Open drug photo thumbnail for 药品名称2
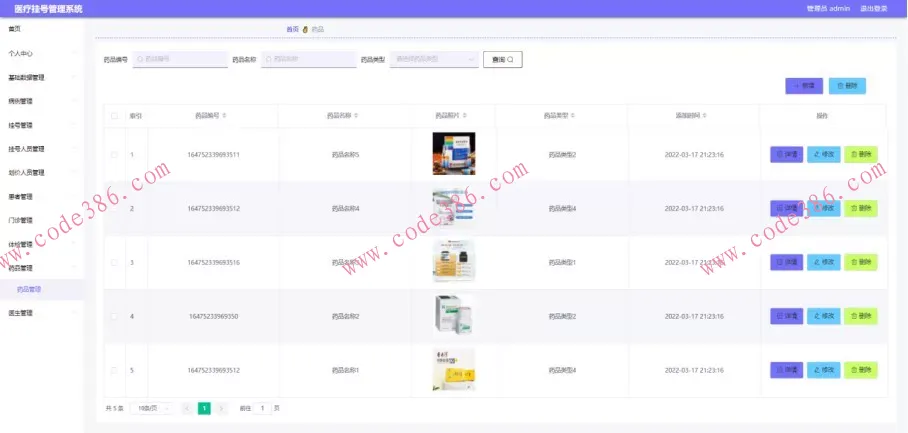Viewport: 908px width, 433px height. (454, 315)
